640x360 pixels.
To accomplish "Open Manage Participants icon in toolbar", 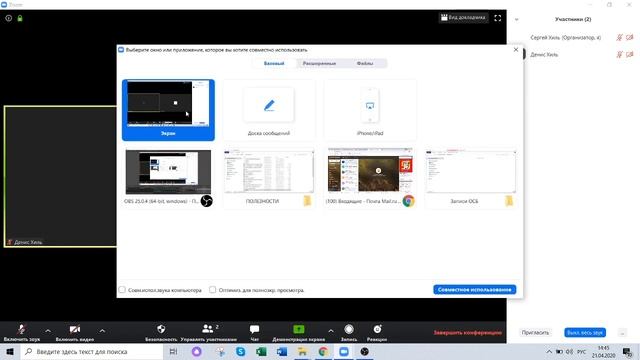I will [208, 328].
